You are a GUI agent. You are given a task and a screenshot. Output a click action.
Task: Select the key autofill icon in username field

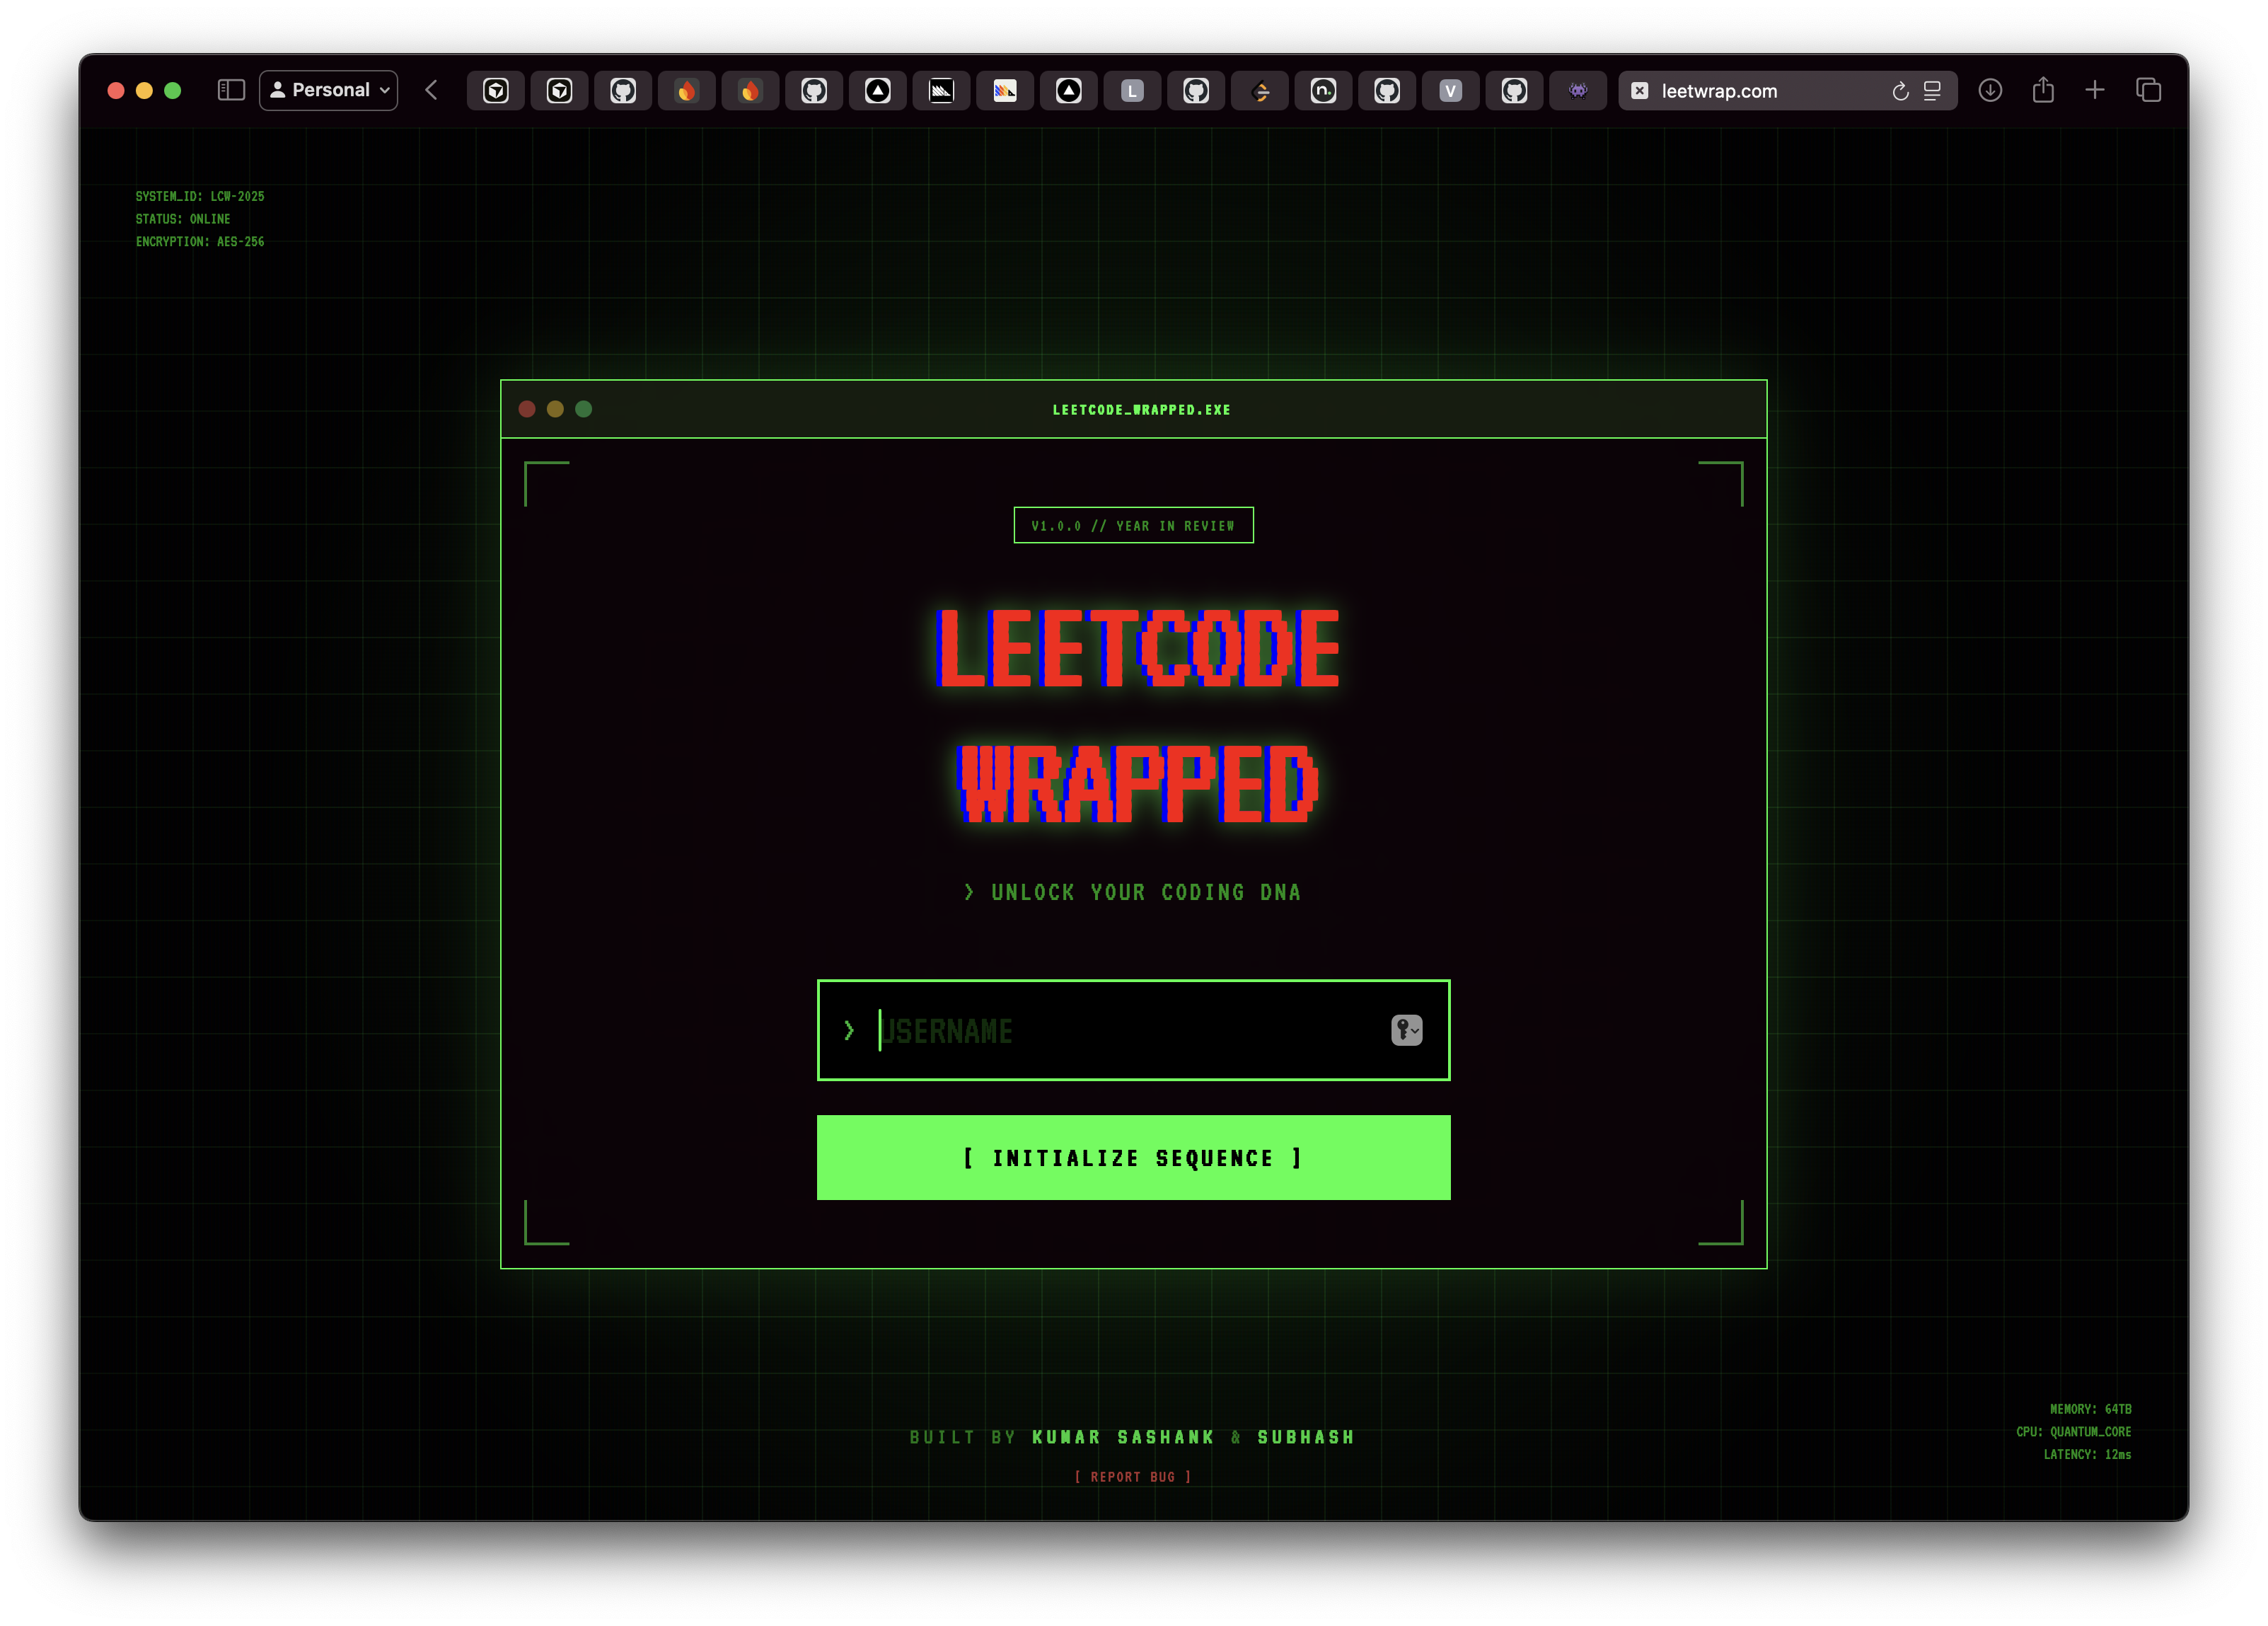(1404, 1030)
